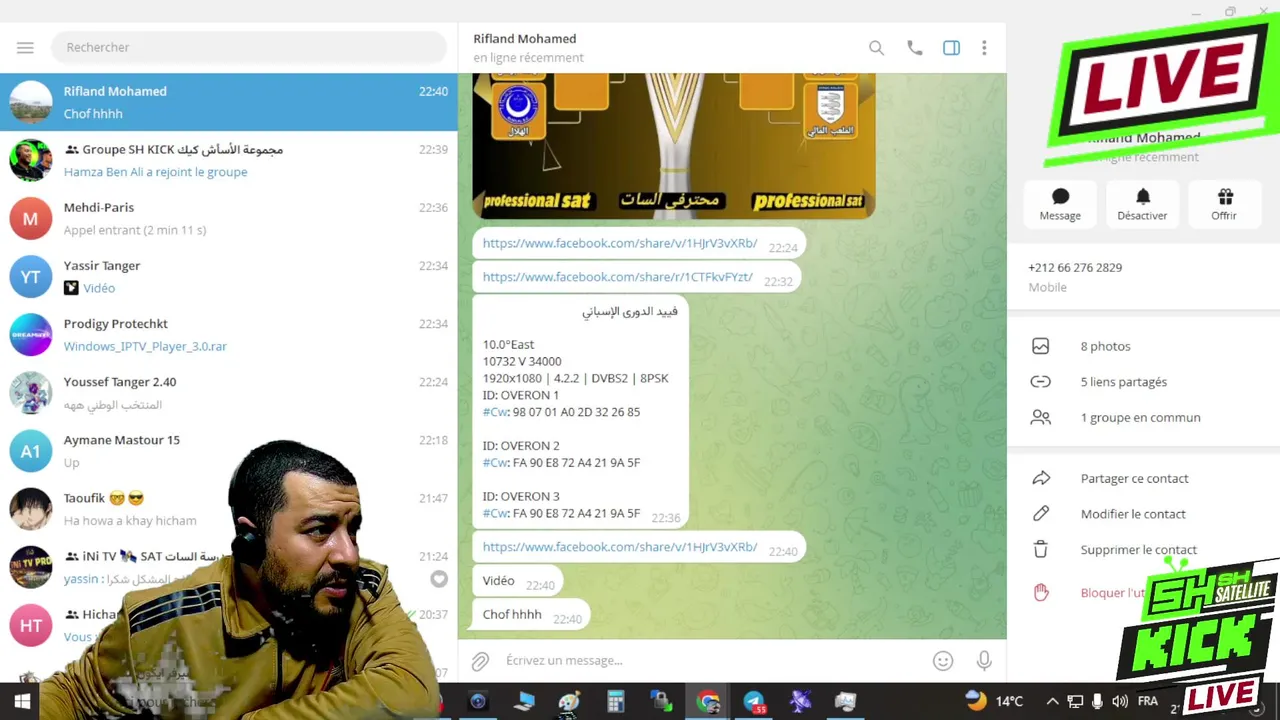Click #Cw hashtag under OVERON 1

[x=495, y=412]
